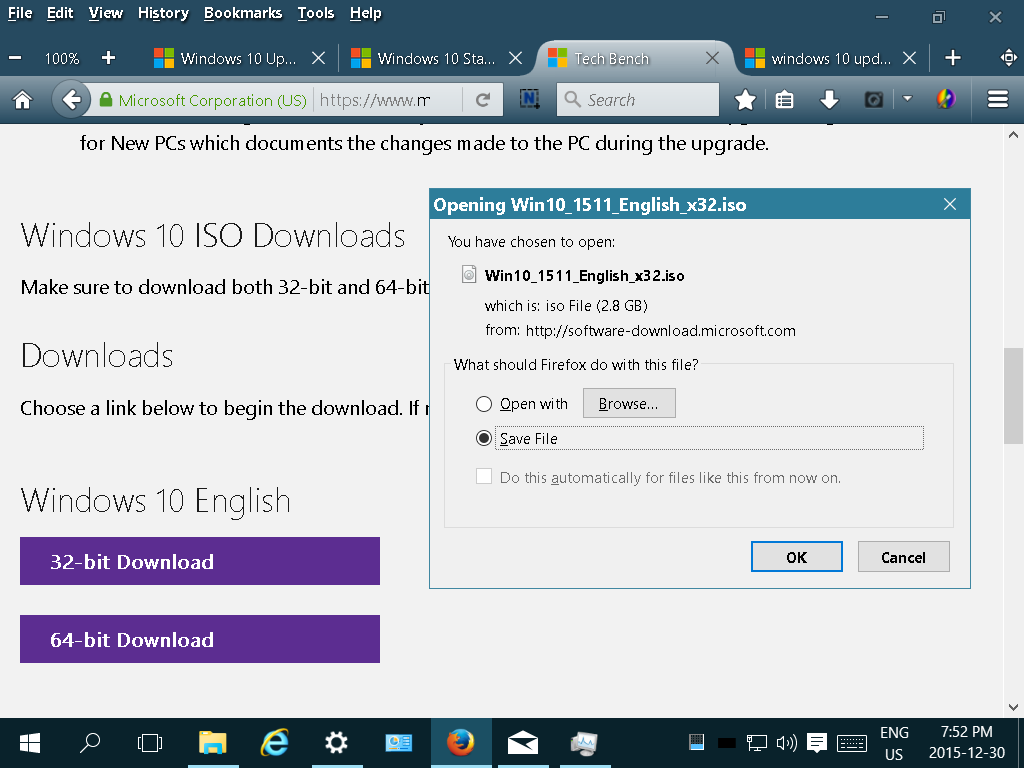Viewport: 1024px width, 768px height.
Task: Open Action Center notifications icon
Action: [x=816, y=743]
